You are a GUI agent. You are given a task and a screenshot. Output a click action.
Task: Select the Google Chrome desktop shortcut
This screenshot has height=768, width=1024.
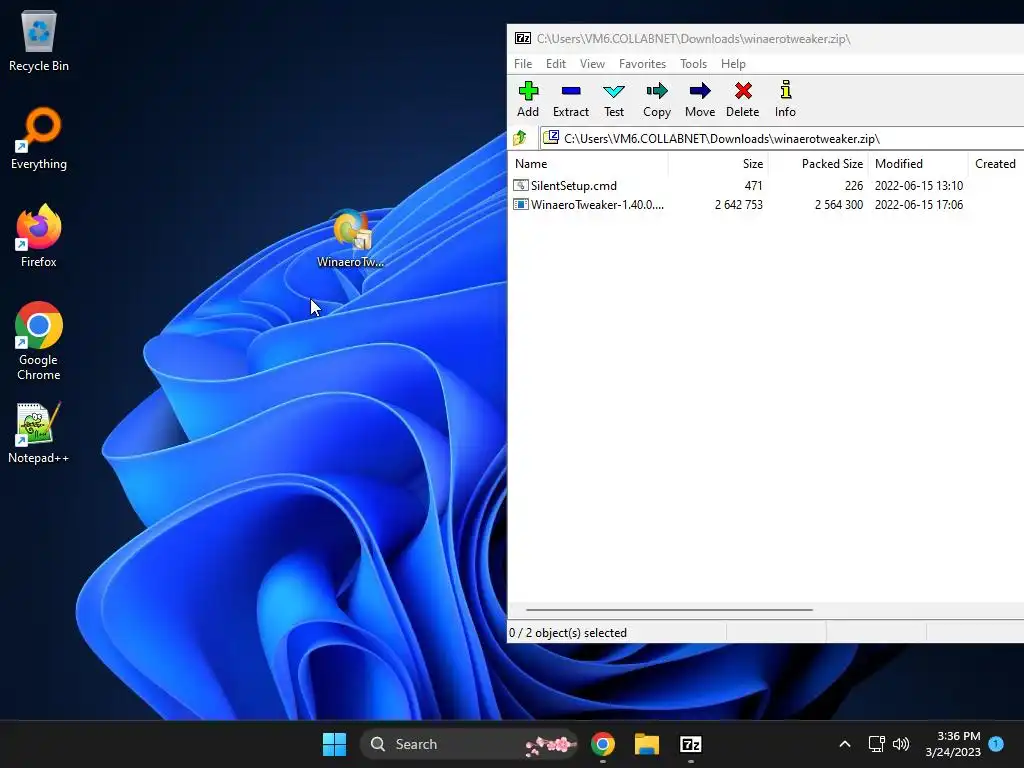pyautogui.click(x=39, y=341)
